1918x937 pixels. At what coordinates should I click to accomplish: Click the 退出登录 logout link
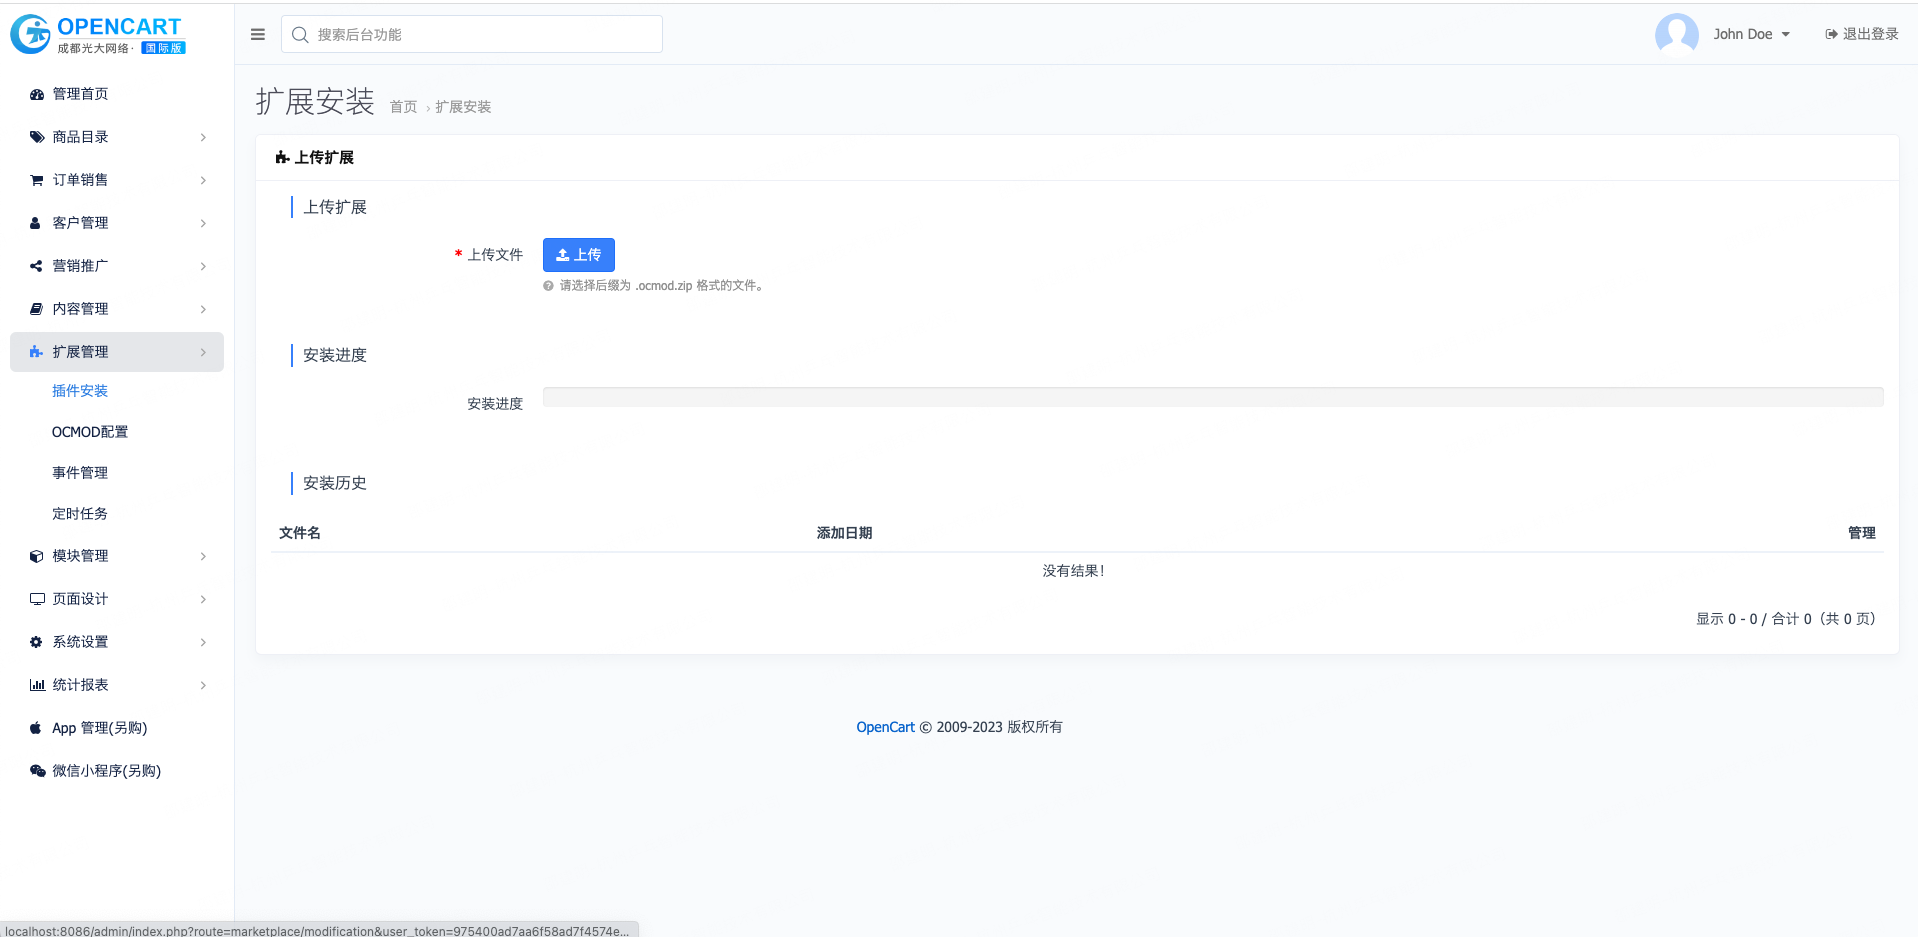point(1862,34)
